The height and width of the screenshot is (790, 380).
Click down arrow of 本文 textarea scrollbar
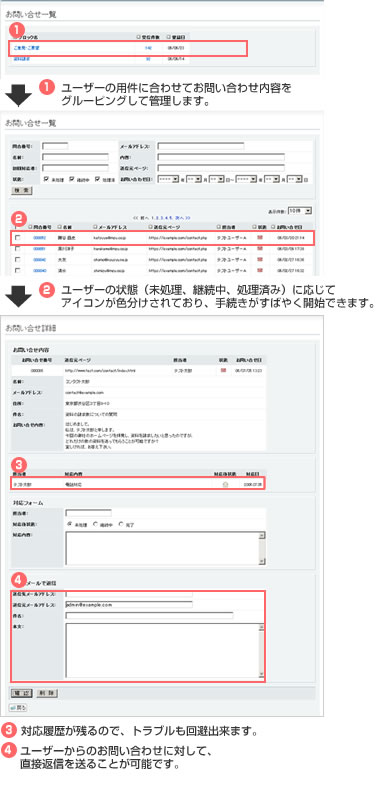pos(261,674)
